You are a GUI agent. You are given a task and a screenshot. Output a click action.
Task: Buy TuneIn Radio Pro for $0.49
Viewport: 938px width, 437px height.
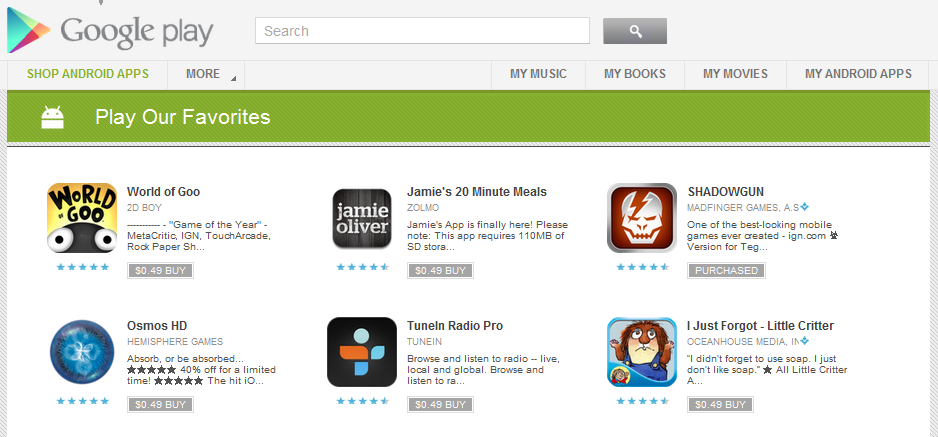click(x=440, y=405)
